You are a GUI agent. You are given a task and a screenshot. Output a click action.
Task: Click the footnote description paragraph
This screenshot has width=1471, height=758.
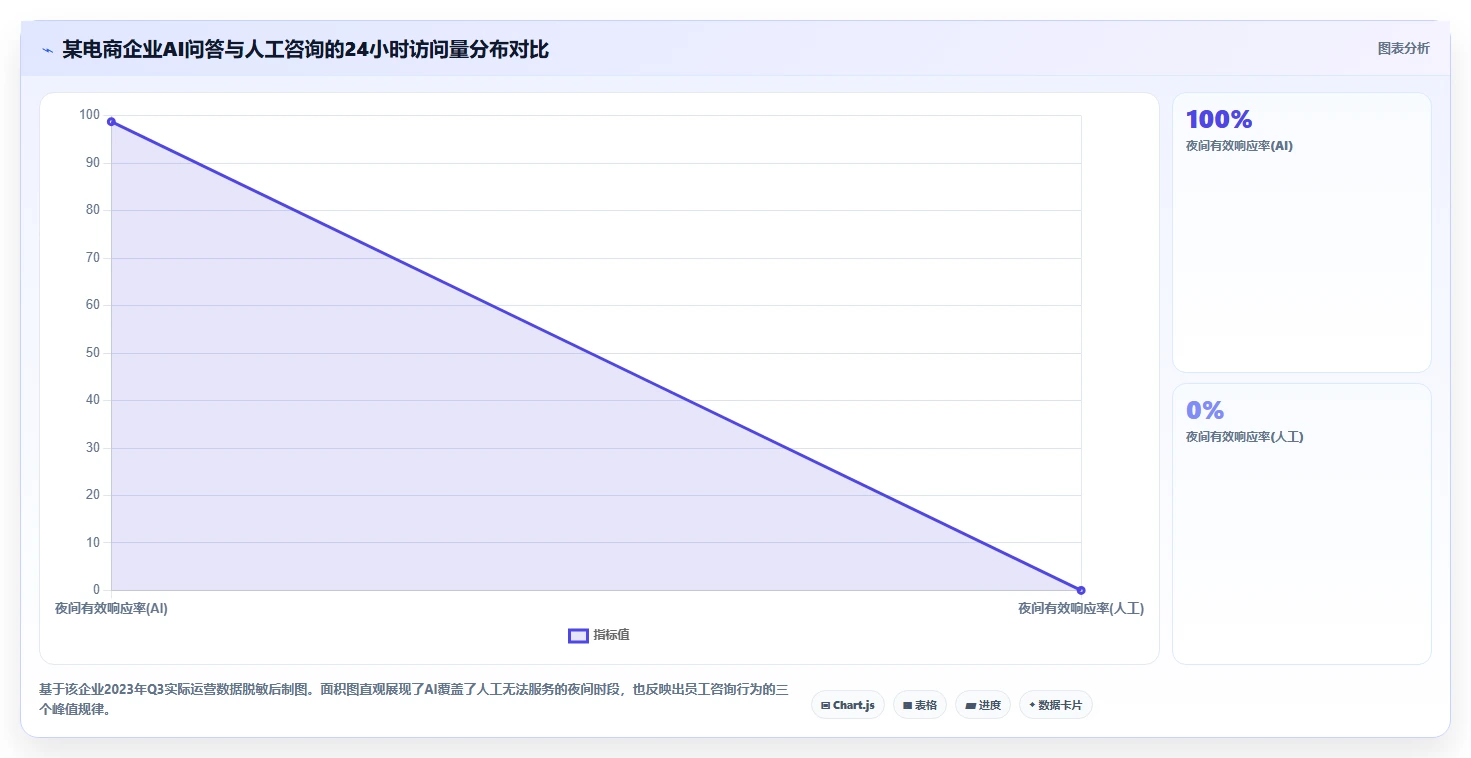coord(414,700)
